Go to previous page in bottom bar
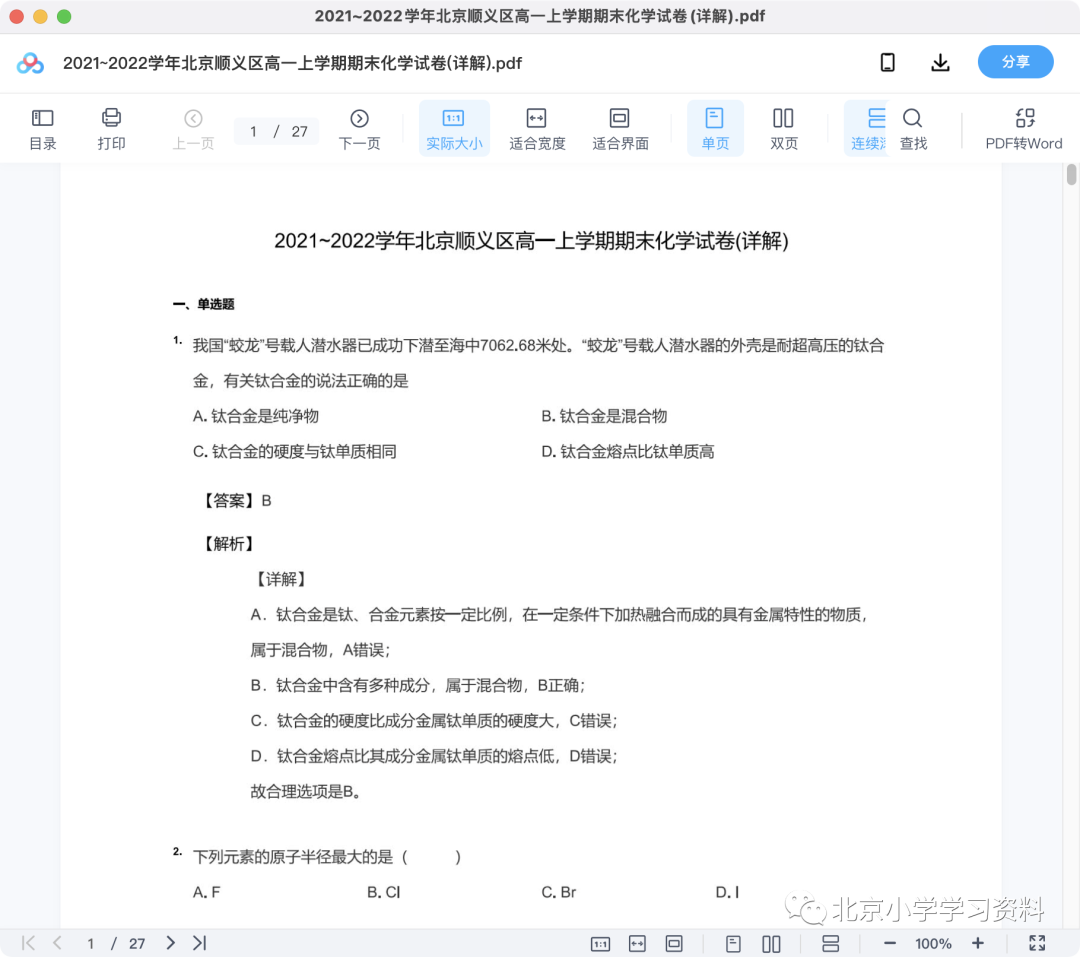 click(58, 943)
